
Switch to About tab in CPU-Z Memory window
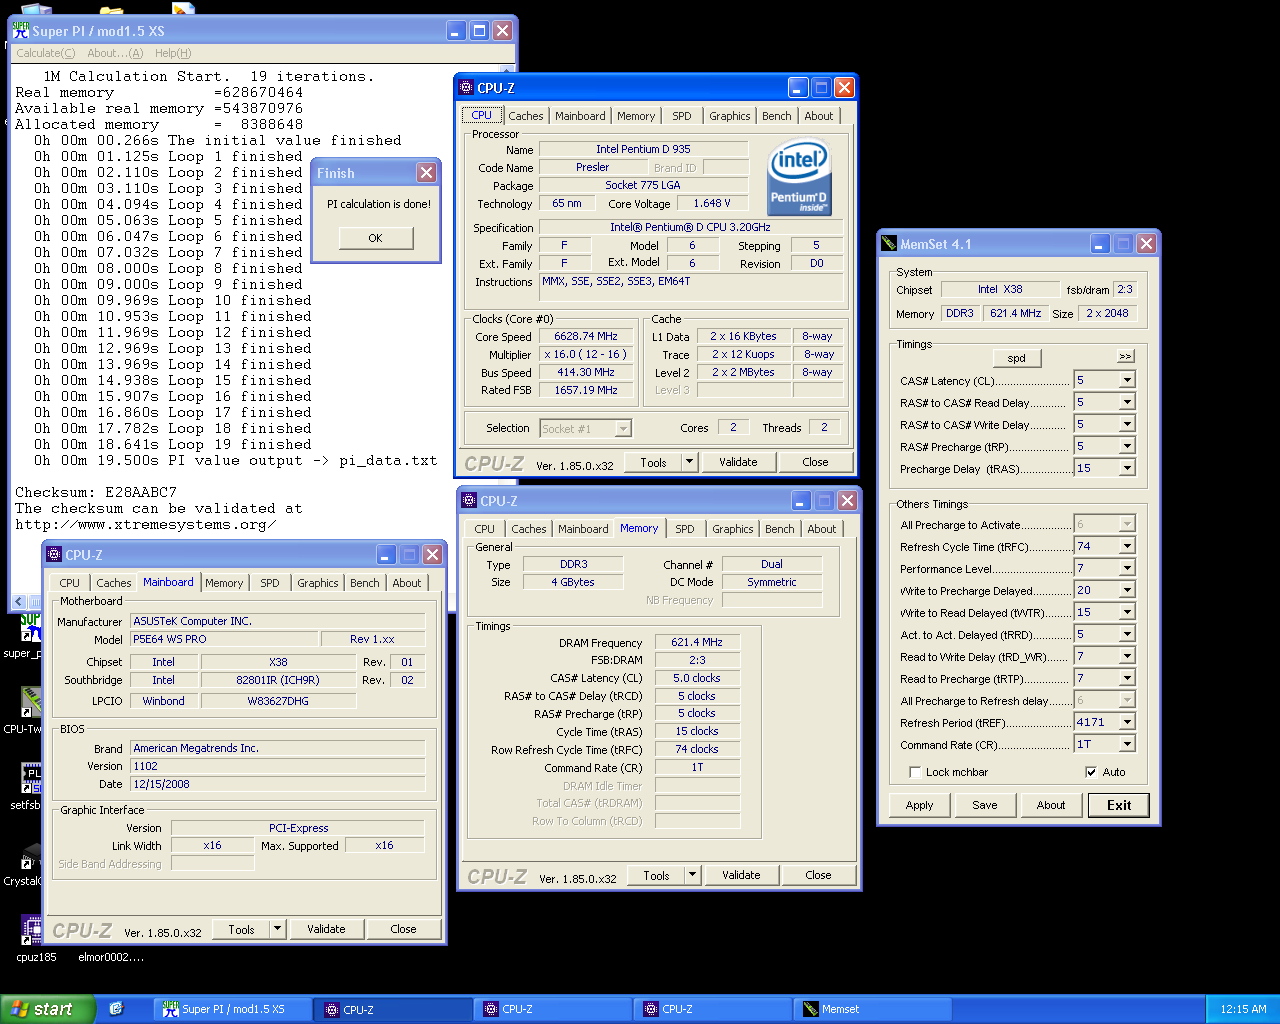(x=822, y=529)
